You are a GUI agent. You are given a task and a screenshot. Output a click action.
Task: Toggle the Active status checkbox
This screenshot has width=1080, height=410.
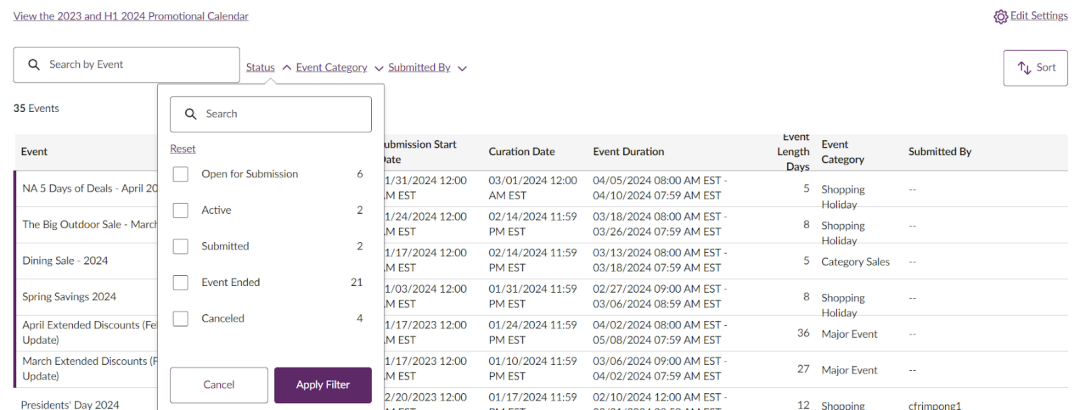point(181,210)
